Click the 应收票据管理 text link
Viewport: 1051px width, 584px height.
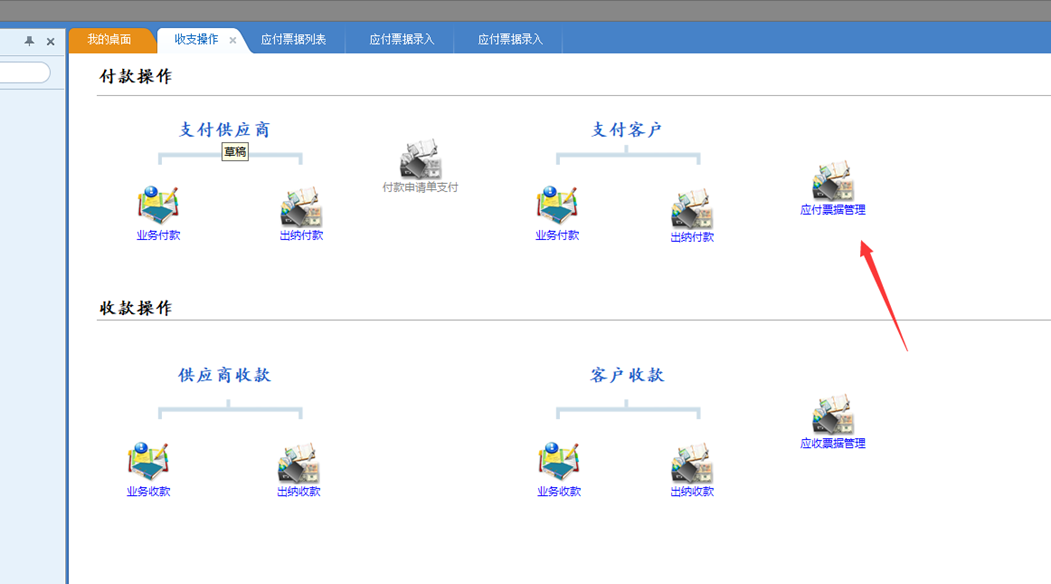832,443
